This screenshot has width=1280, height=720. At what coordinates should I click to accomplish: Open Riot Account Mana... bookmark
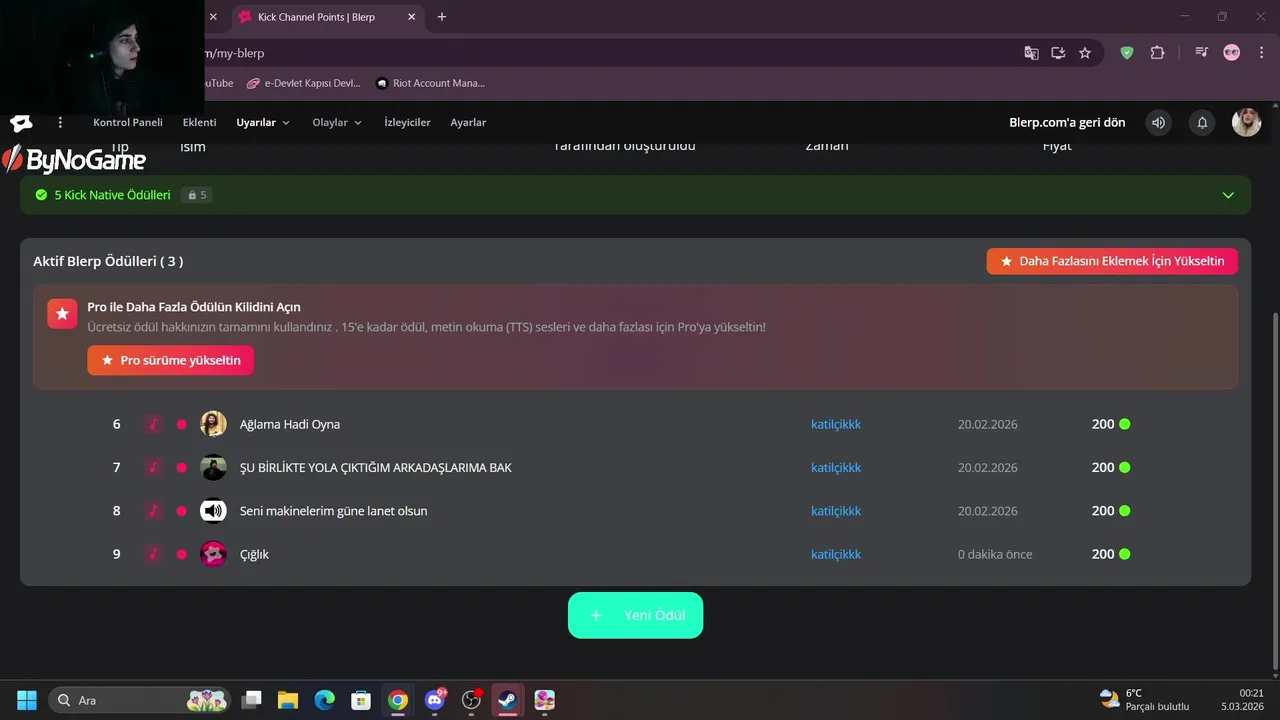[430, 83]
